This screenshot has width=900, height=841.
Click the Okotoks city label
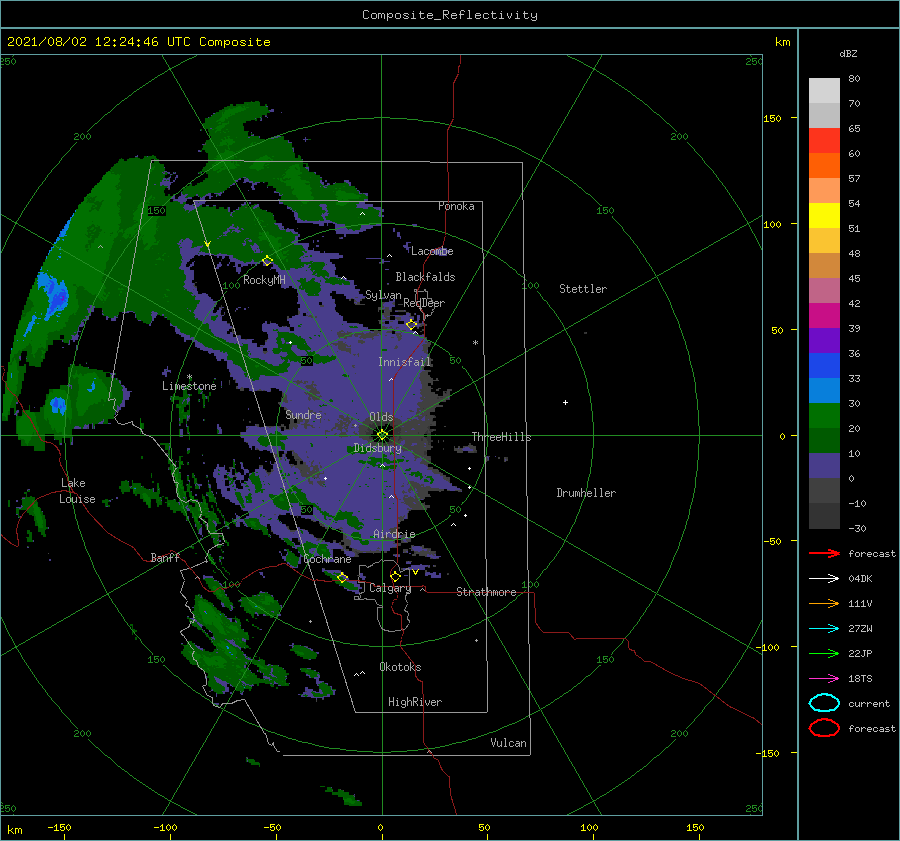(401, 667)
